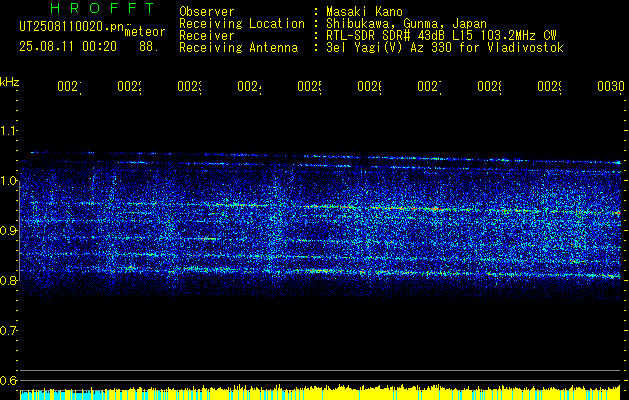Viewport: 629px width, 400px height.
Task: Click the Observer label
Action: 207,12
